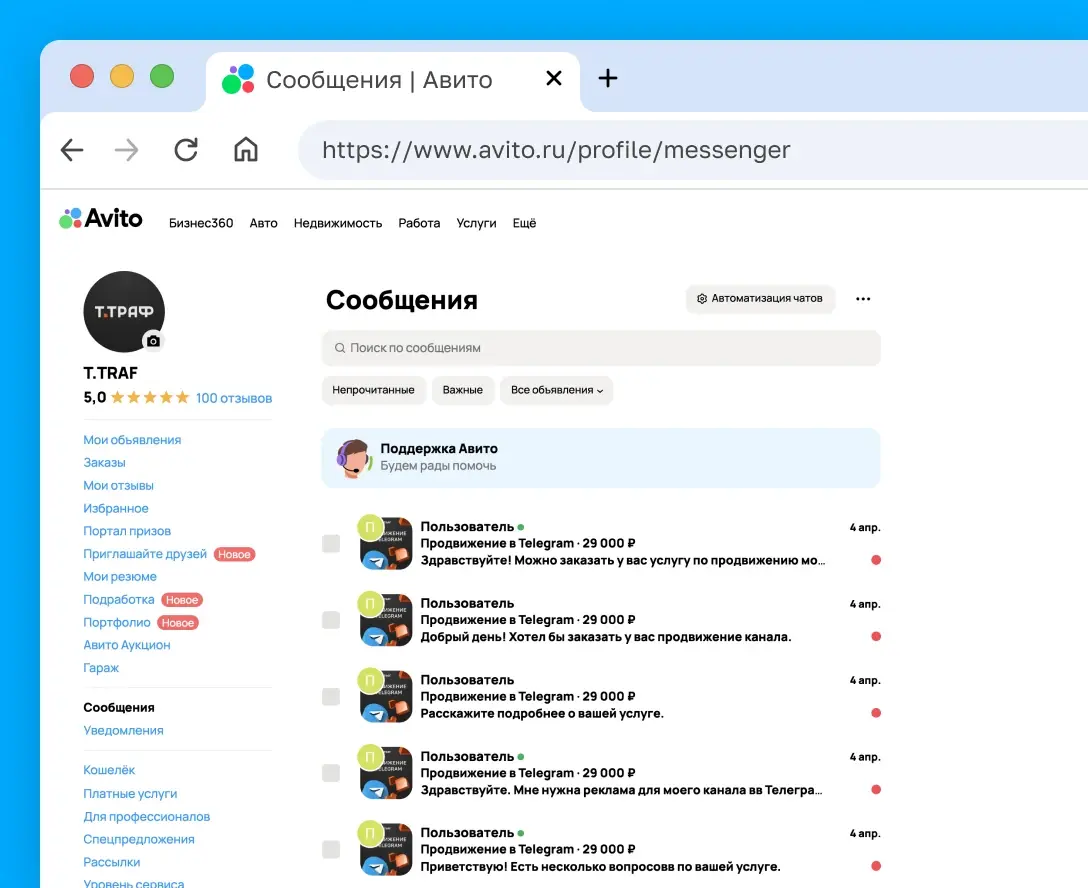Open Для профессионалов link

point(146,817)
